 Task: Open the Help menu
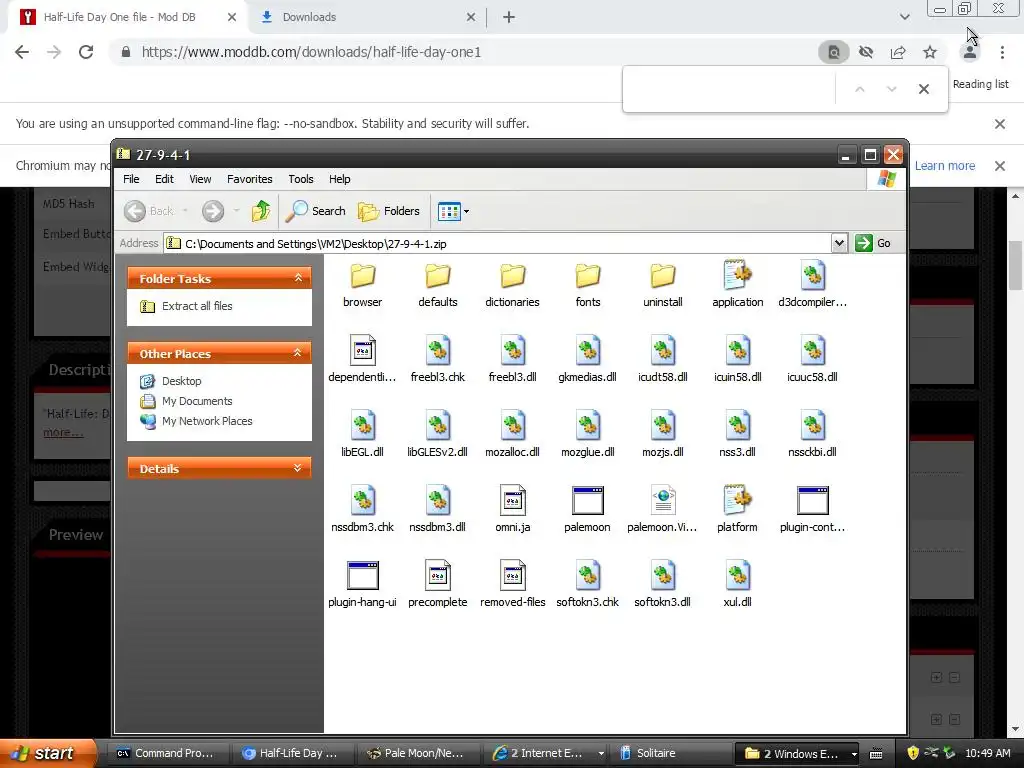pyautogui.click(x=339, y=179)
